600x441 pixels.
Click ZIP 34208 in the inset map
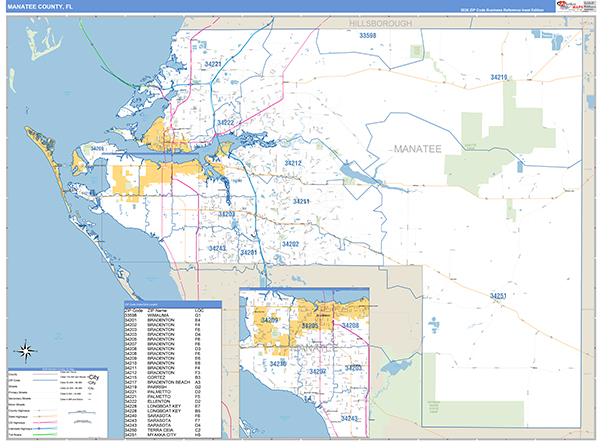350,326
